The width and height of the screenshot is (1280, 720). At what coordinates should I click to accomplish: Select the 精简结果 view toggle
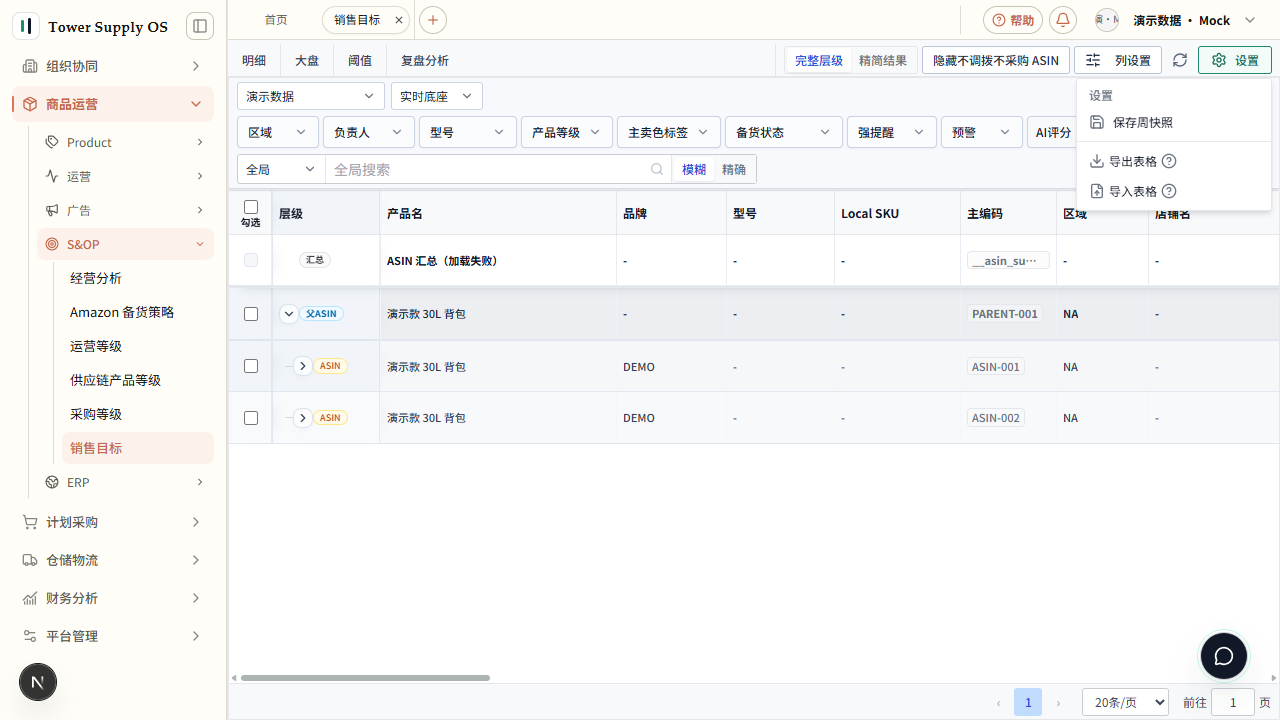pos(883,60)
